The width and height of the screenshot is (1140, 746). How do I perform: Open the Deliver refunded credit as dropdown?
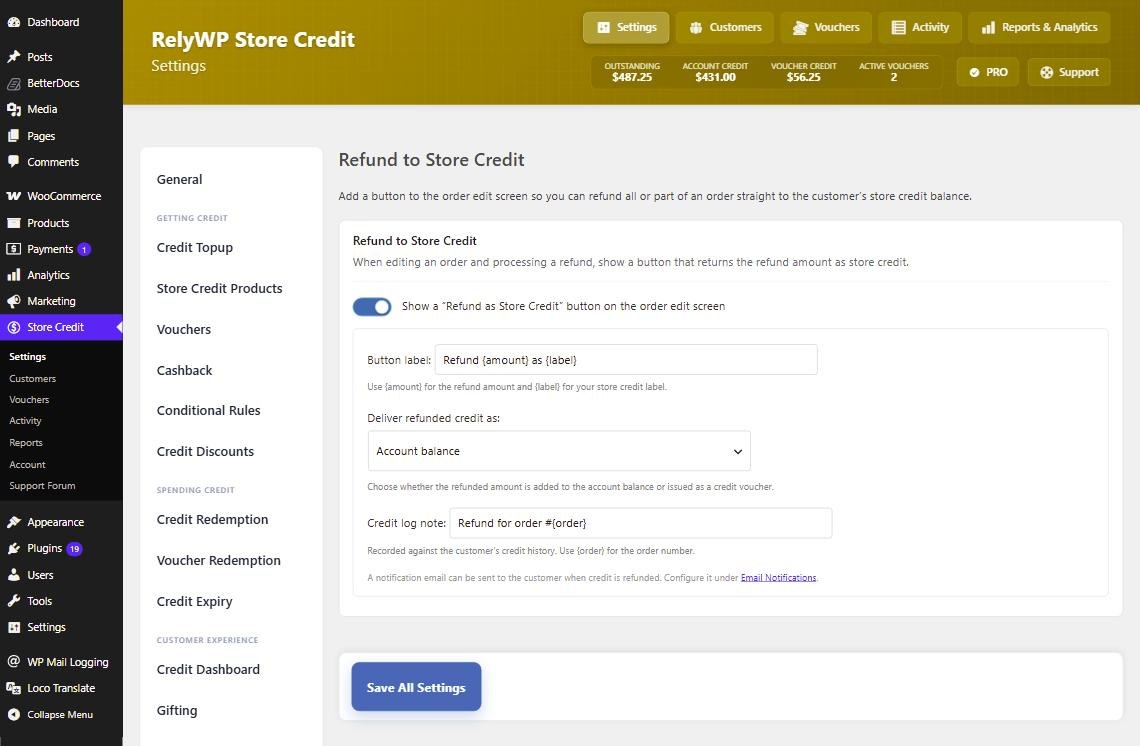(x=559, y=451)
